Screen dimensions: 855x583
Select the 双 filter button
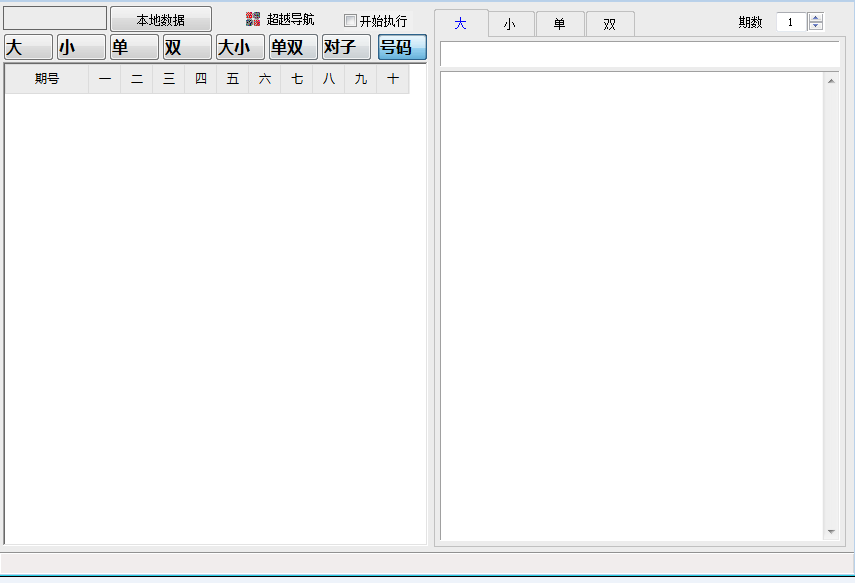tap(187, 47)
